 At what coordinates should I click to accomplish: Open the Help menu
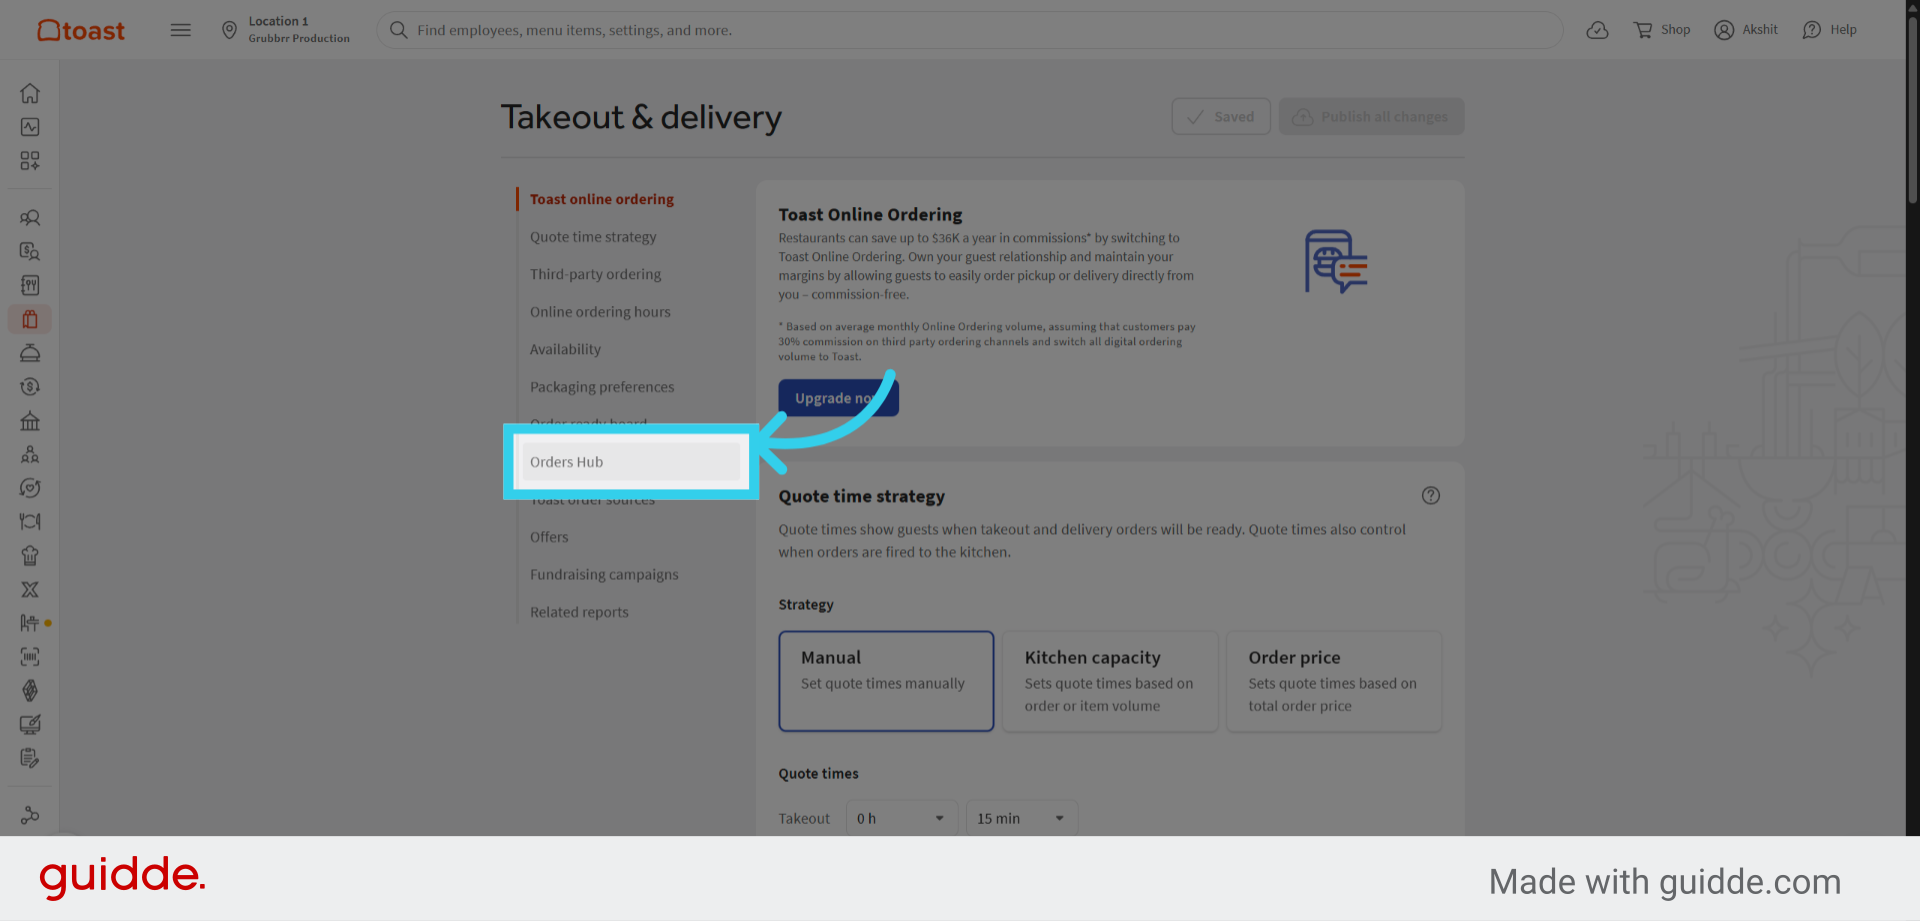pyautogui.click(x=1829, y=30)
